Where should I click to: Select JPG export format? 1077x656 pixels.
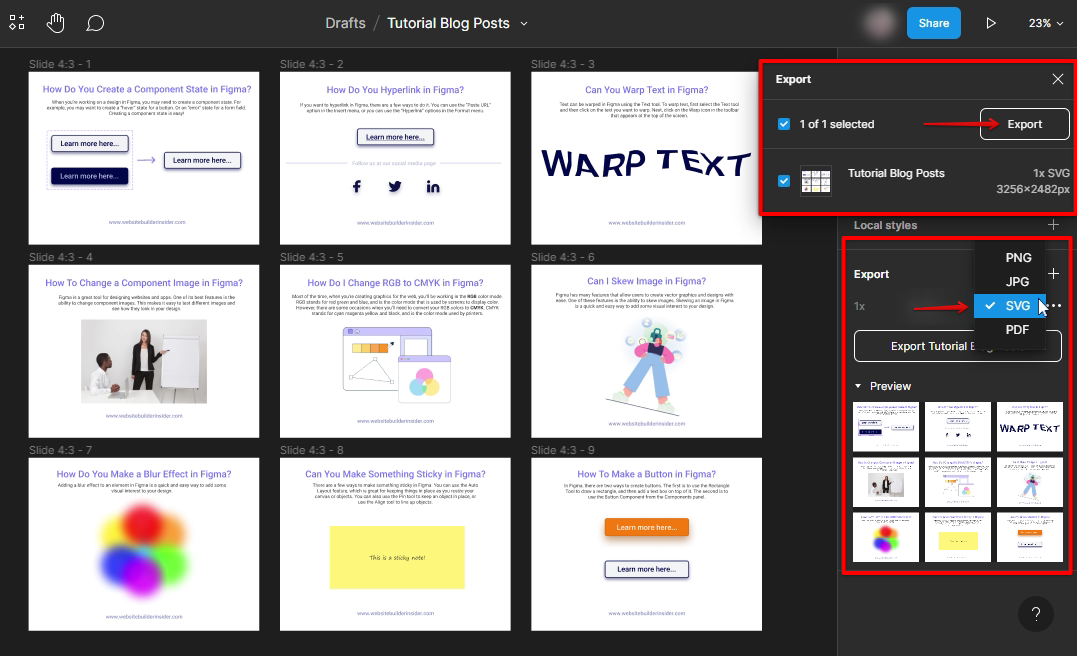click(1017, 282)
